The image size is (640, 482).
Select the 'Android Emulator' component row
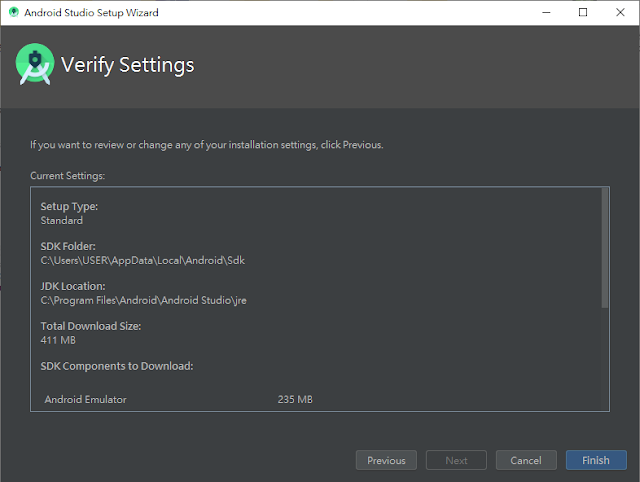[x=178, y=399]
